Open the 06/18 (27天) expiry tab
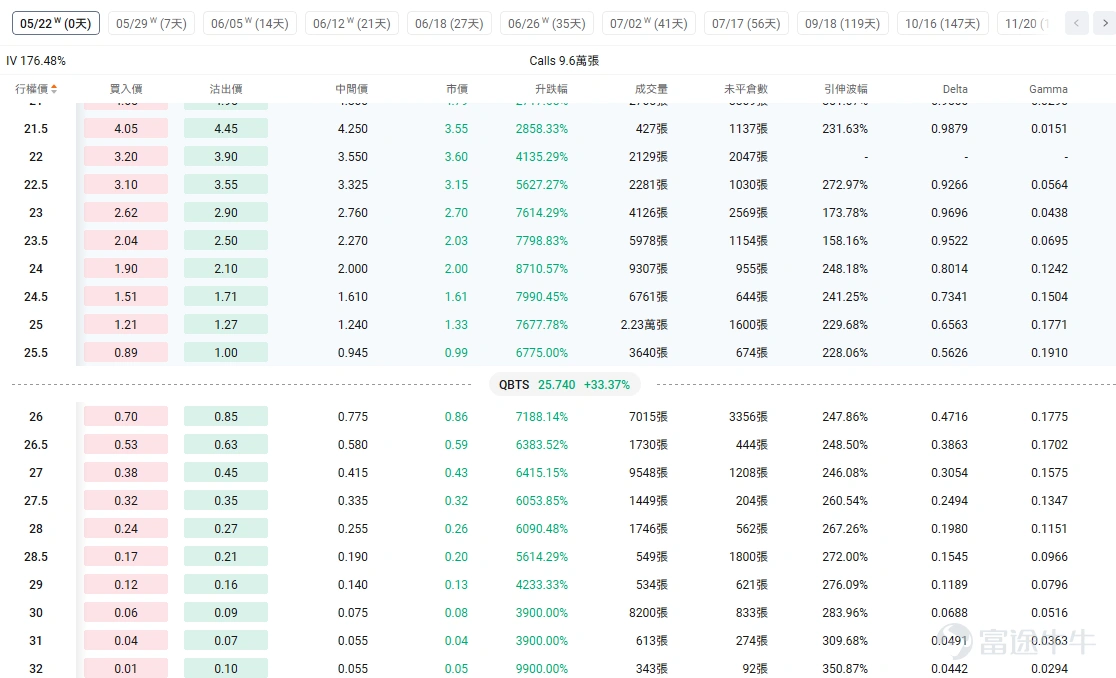 click(449, 23)
